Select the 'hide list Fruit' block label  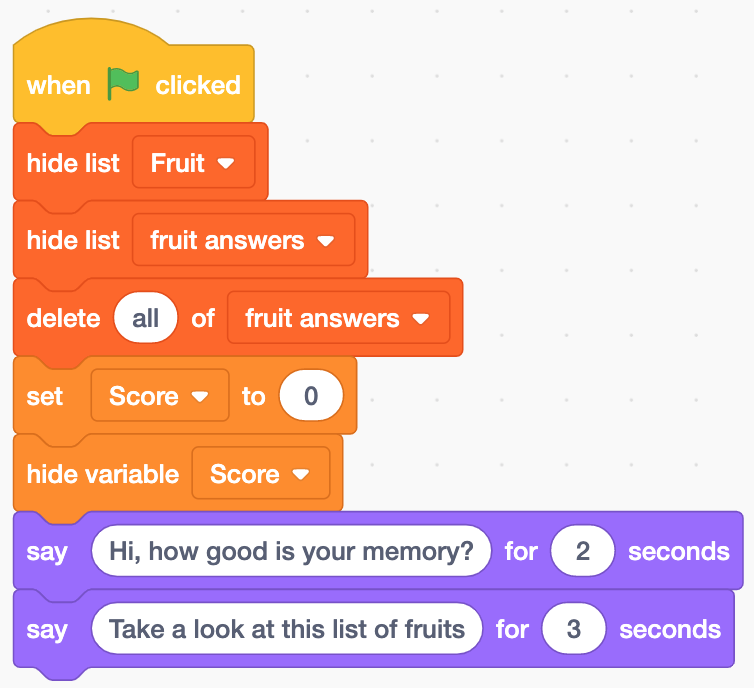coord(73,163)
